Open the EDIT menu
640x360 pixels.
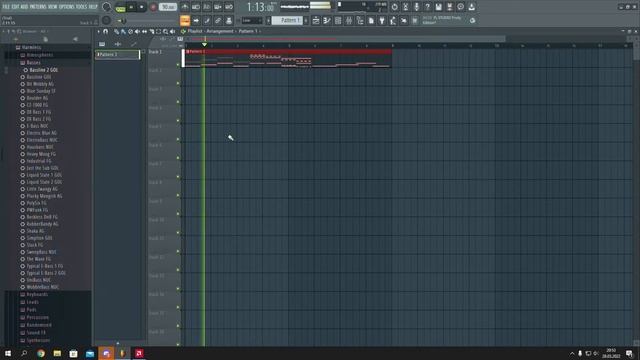click(15, 7)
